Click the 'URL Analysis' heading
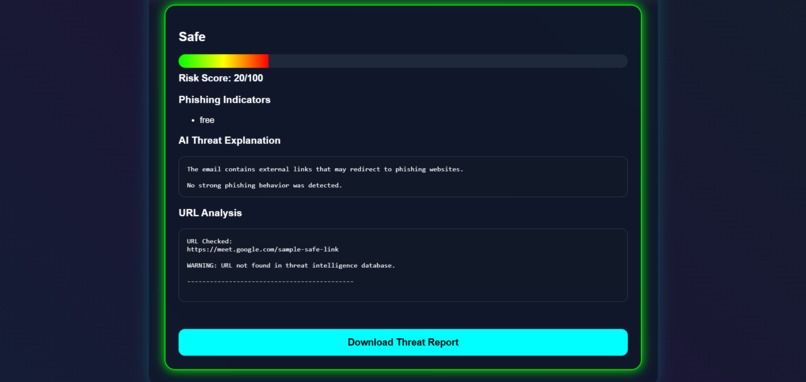This screenshot has width=806, height=382. 210,213
